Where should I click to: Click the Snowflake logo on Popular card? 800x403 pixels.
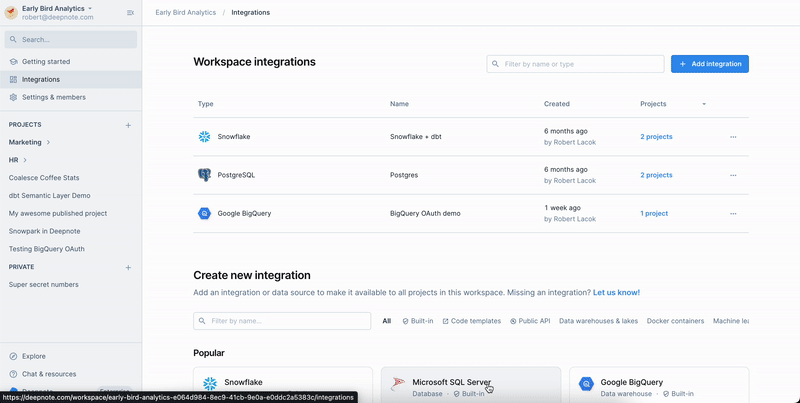click(x=210, y=384)
